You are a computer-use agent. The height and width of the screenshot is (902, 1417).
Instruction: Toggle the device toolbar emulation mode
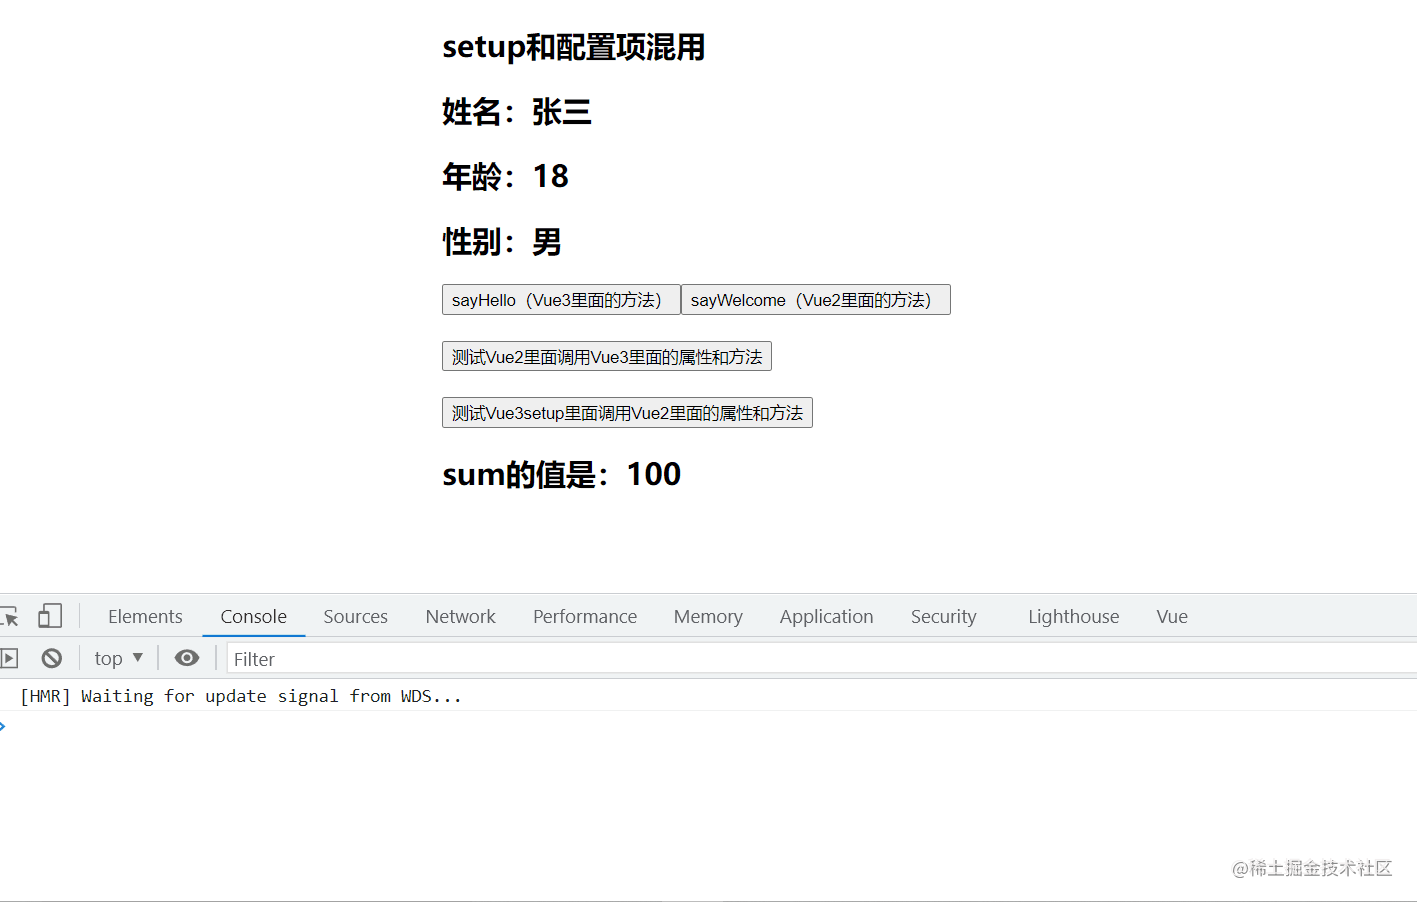pos(50,616)
